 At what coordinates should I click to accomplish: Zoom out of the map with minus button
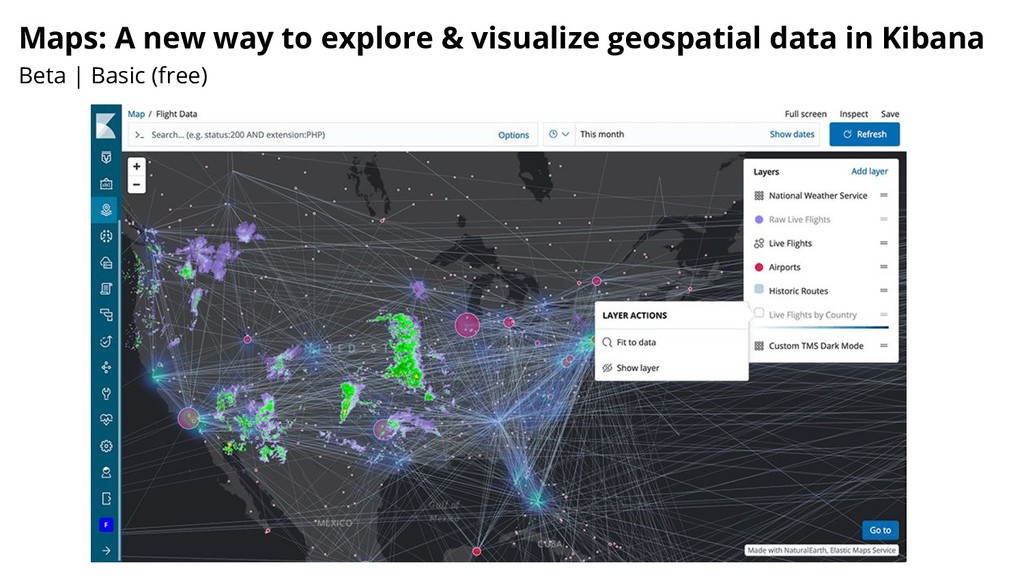click(136, 185)
